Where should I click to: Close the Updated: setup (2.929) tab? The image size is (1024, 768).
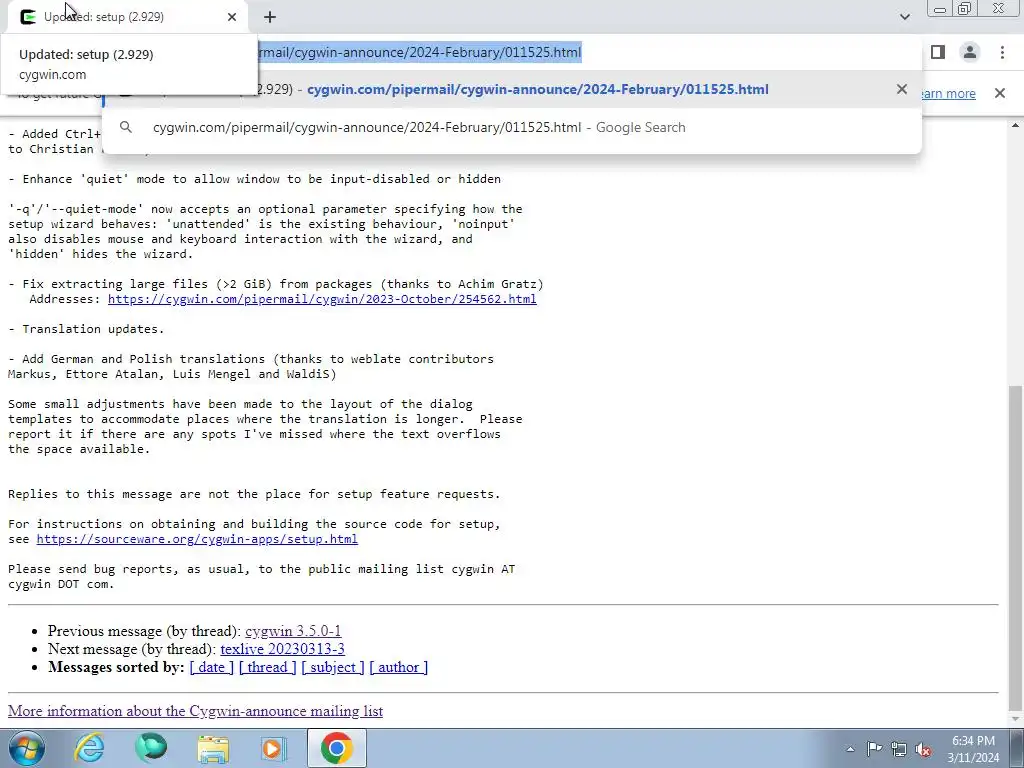(232, 17)
